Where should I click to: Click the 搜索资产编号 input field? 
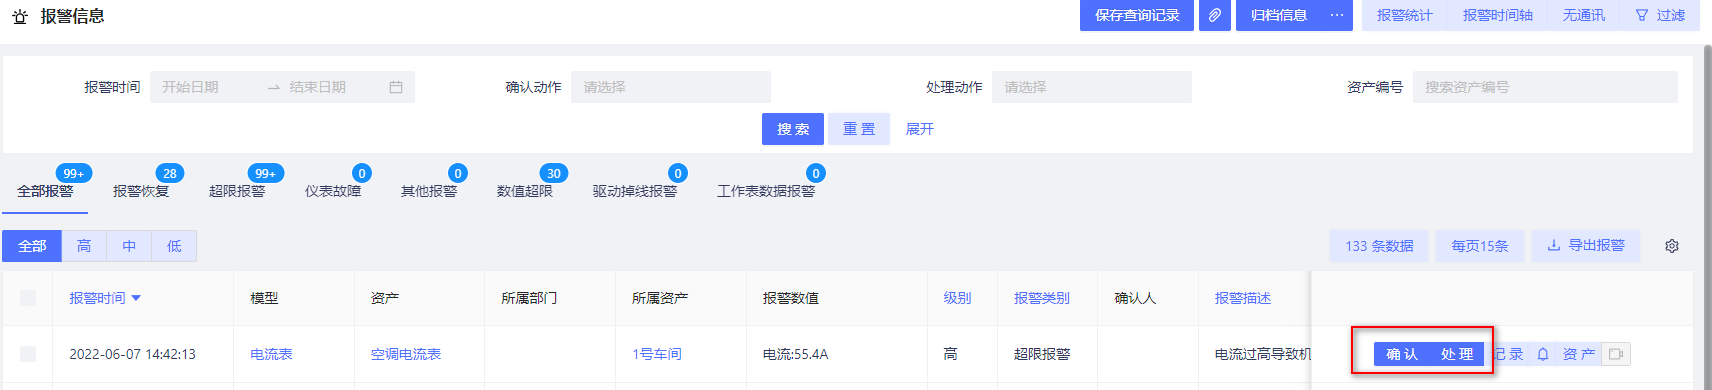click(x=1545, y=87)
